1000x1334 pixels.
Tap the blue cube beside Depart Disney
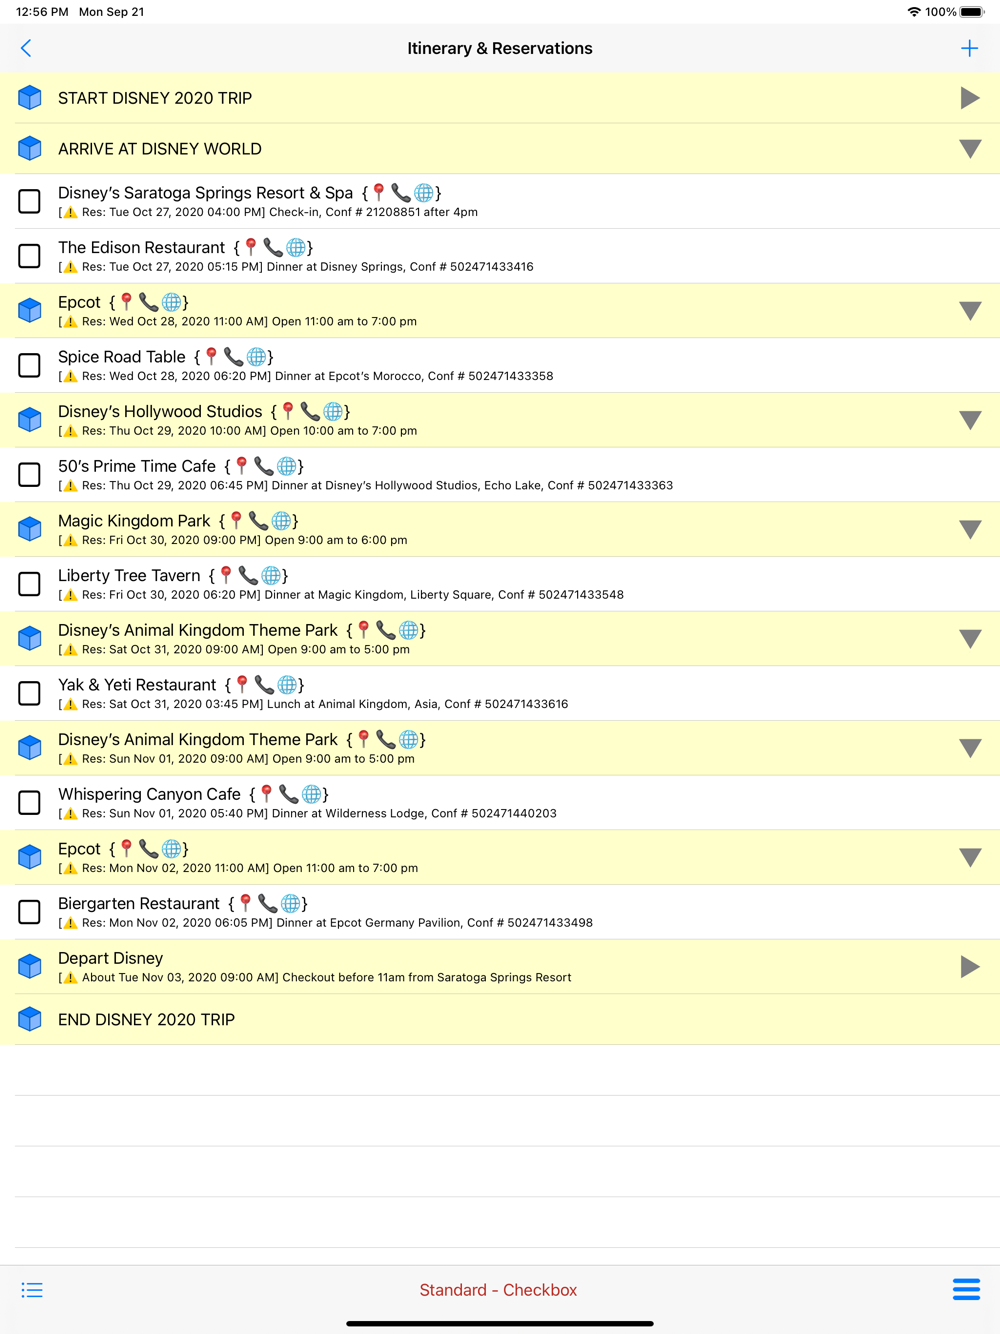click(x=30, y=966)
